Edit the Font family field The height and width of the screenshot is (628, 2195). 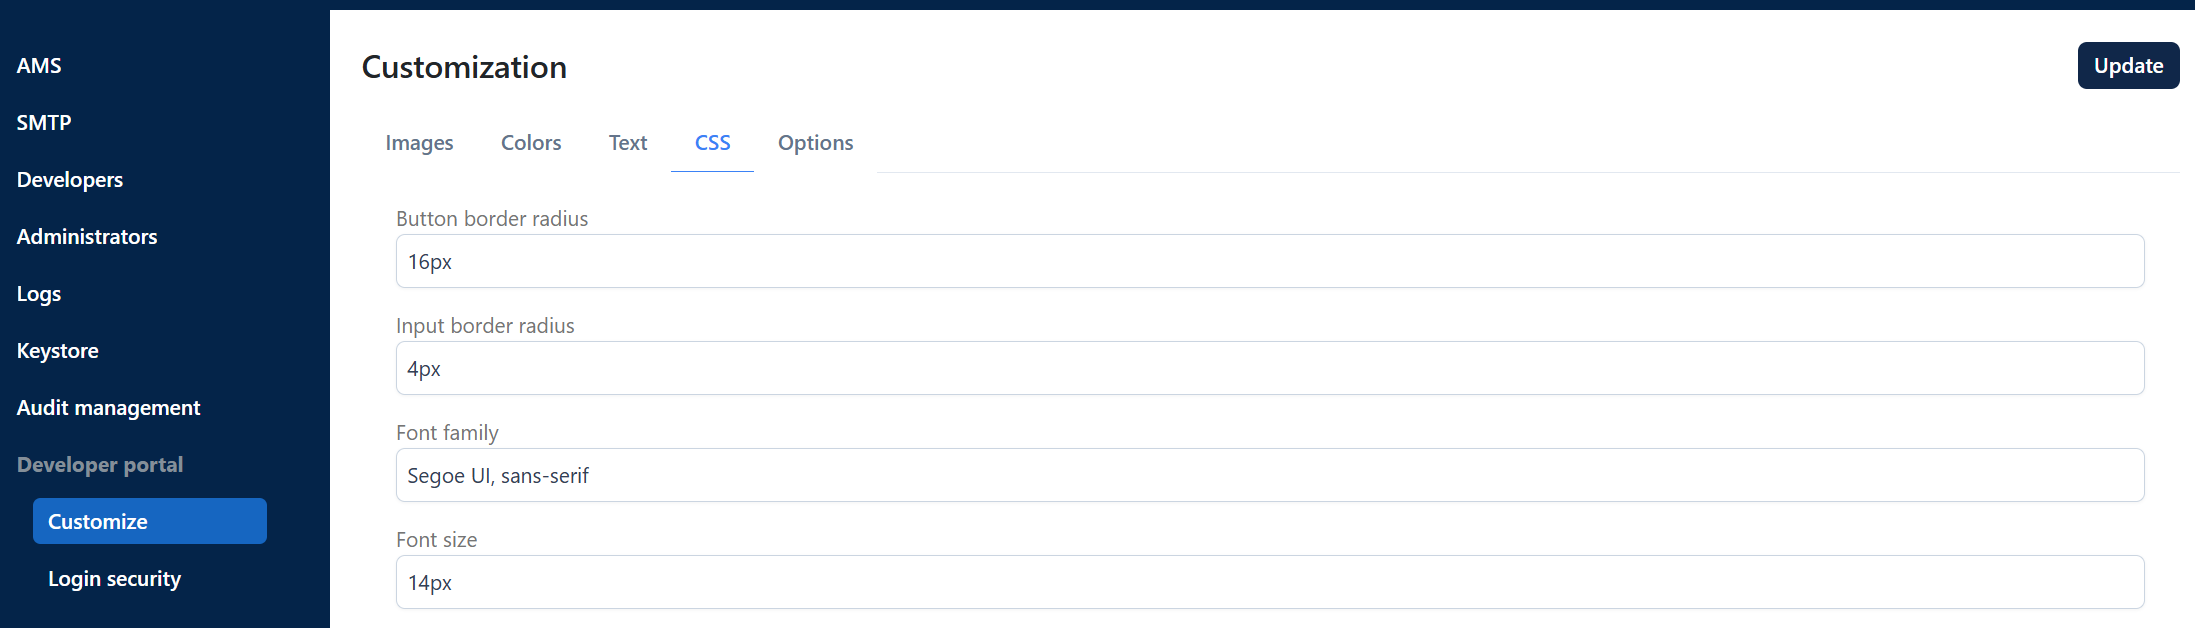1270,475
